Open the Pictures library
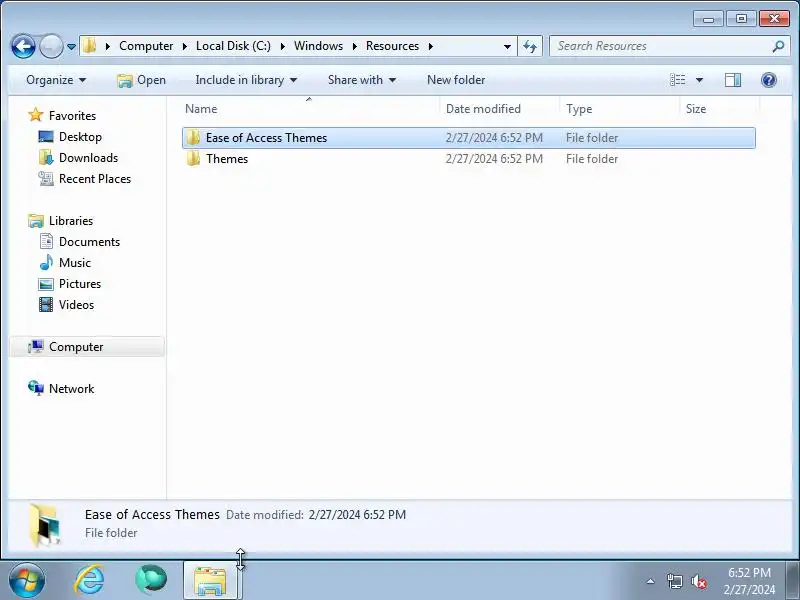The height and width of the screenshot is (600, 800). point(80,284)
